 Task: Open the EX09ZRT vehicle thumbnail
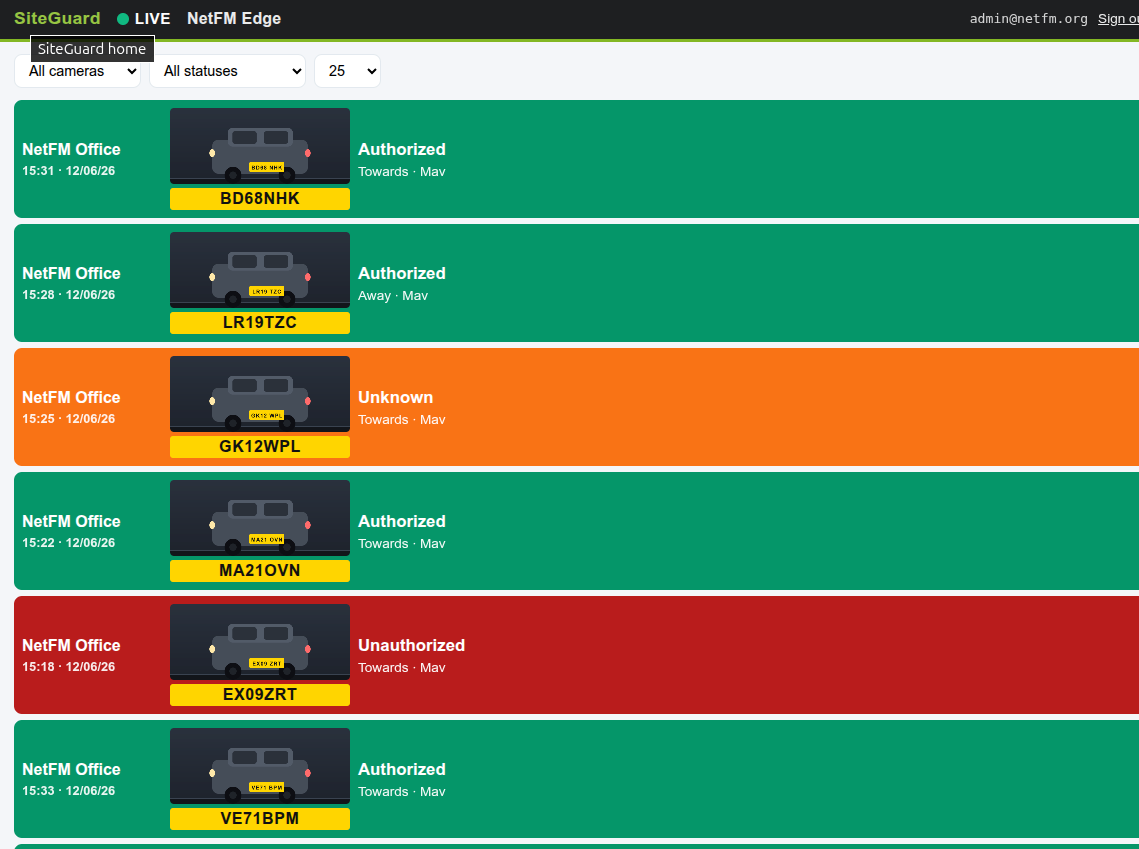tap(260, 642)
